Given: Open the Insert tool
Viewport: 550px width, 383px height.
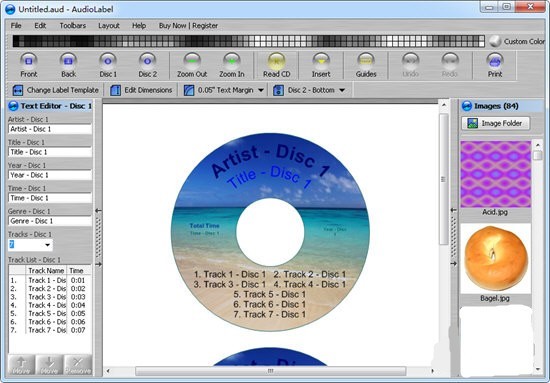Looking at the screenshot, I should click(321, 65).
